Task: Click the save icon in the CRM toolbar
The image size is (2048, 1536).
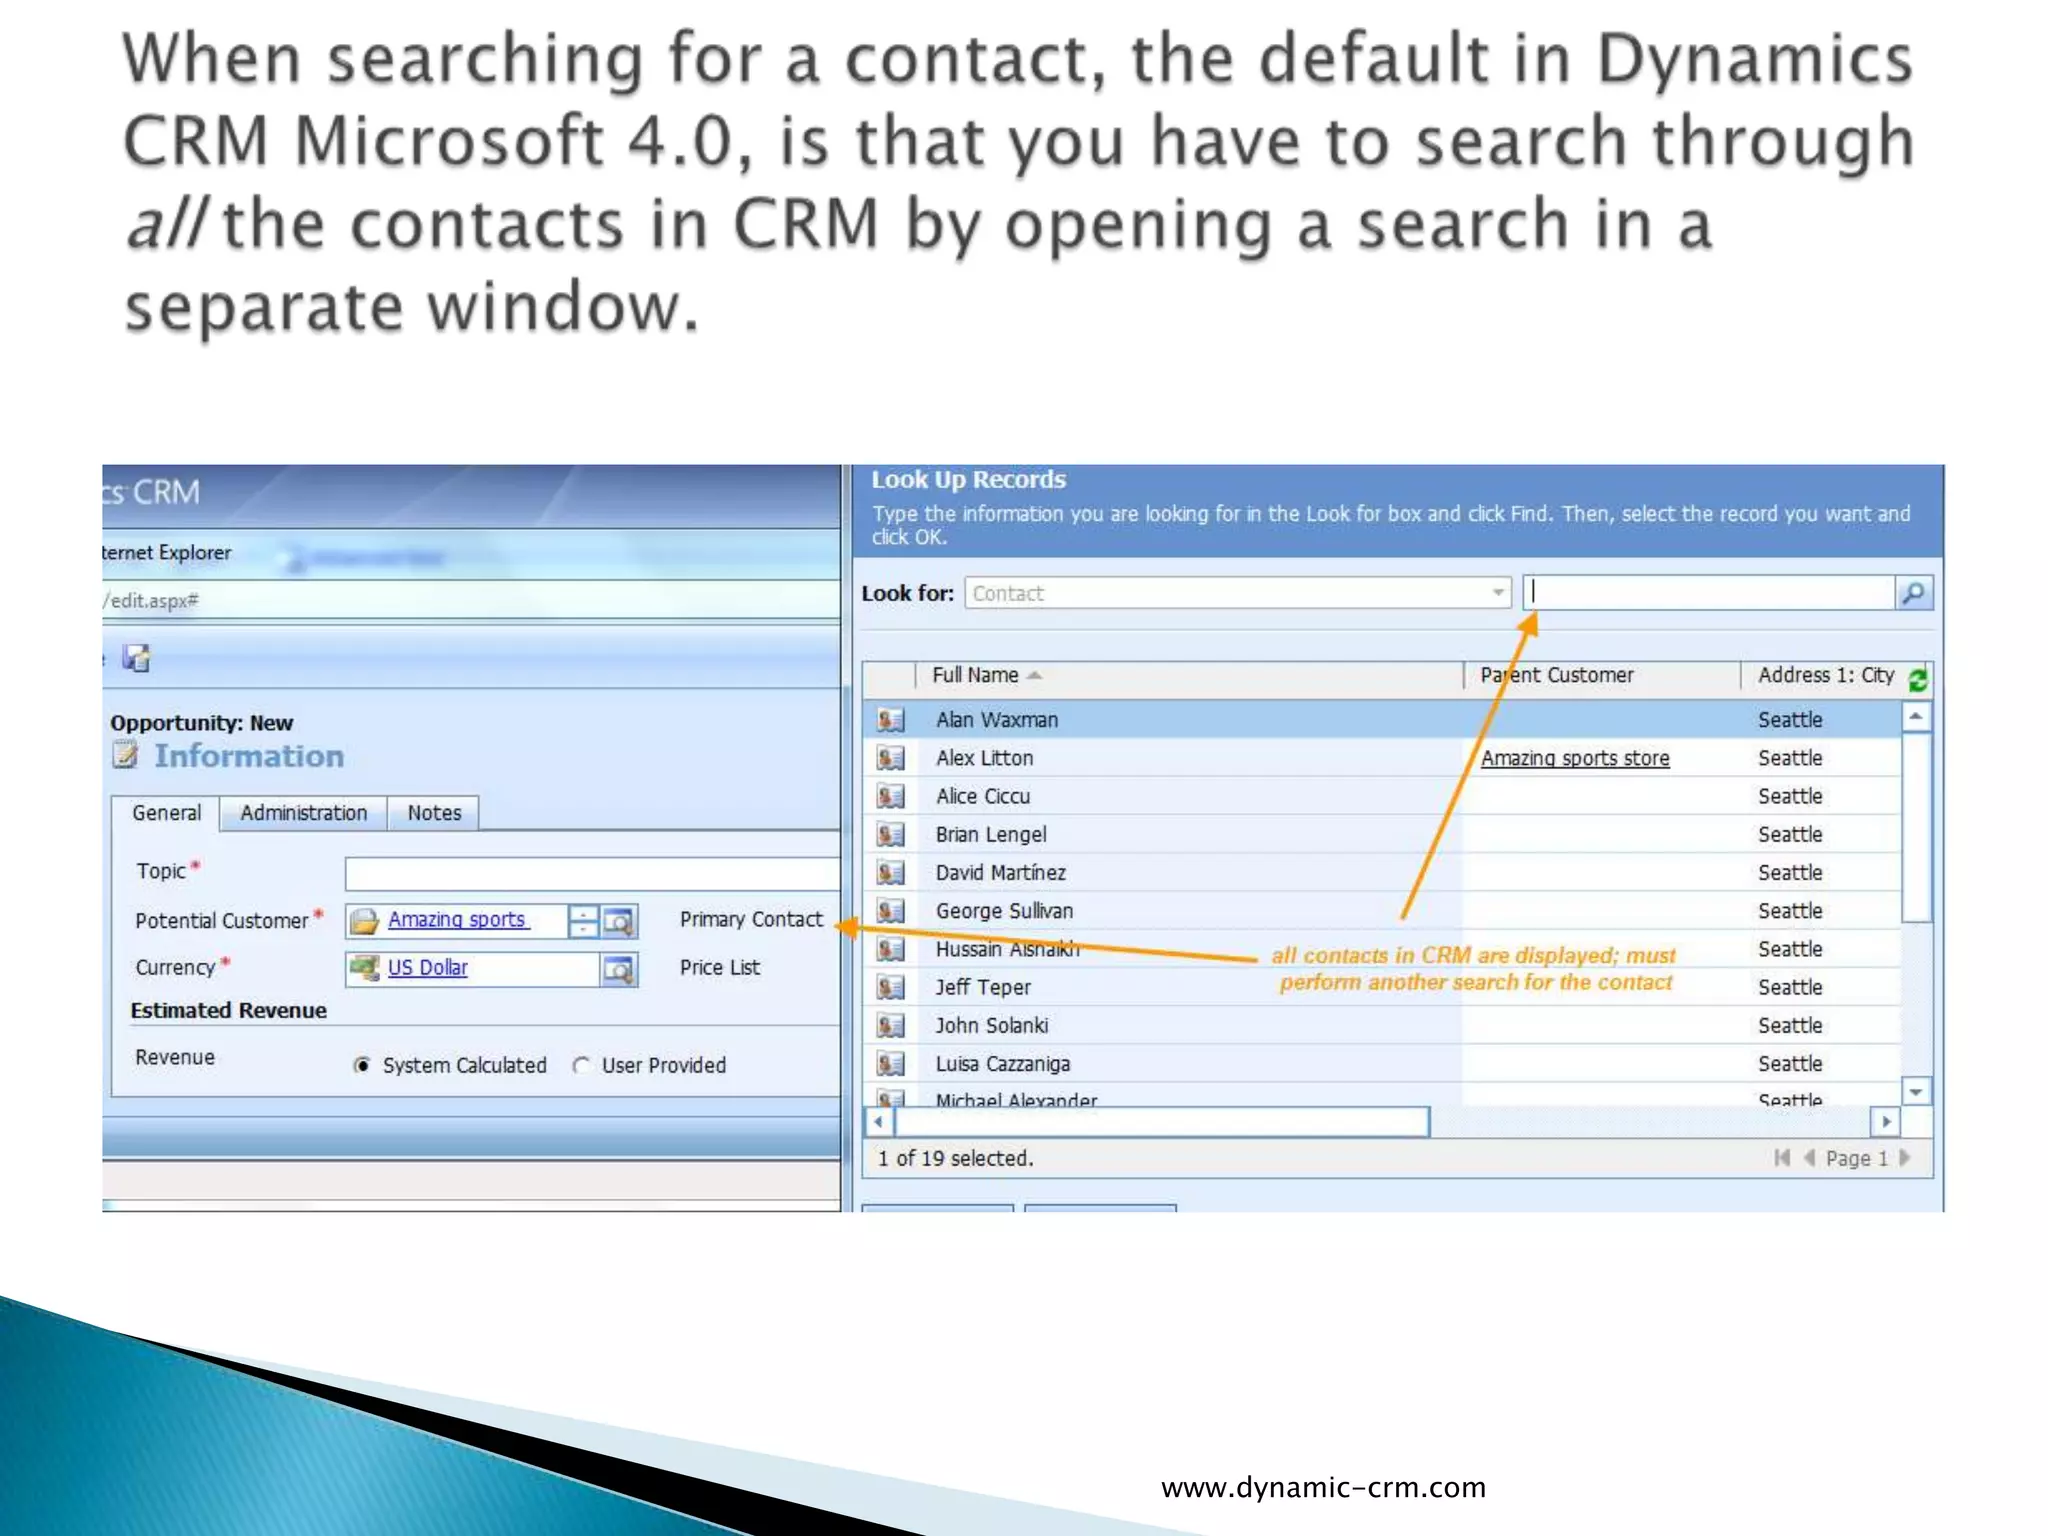Action: click(x=136, y=658)
